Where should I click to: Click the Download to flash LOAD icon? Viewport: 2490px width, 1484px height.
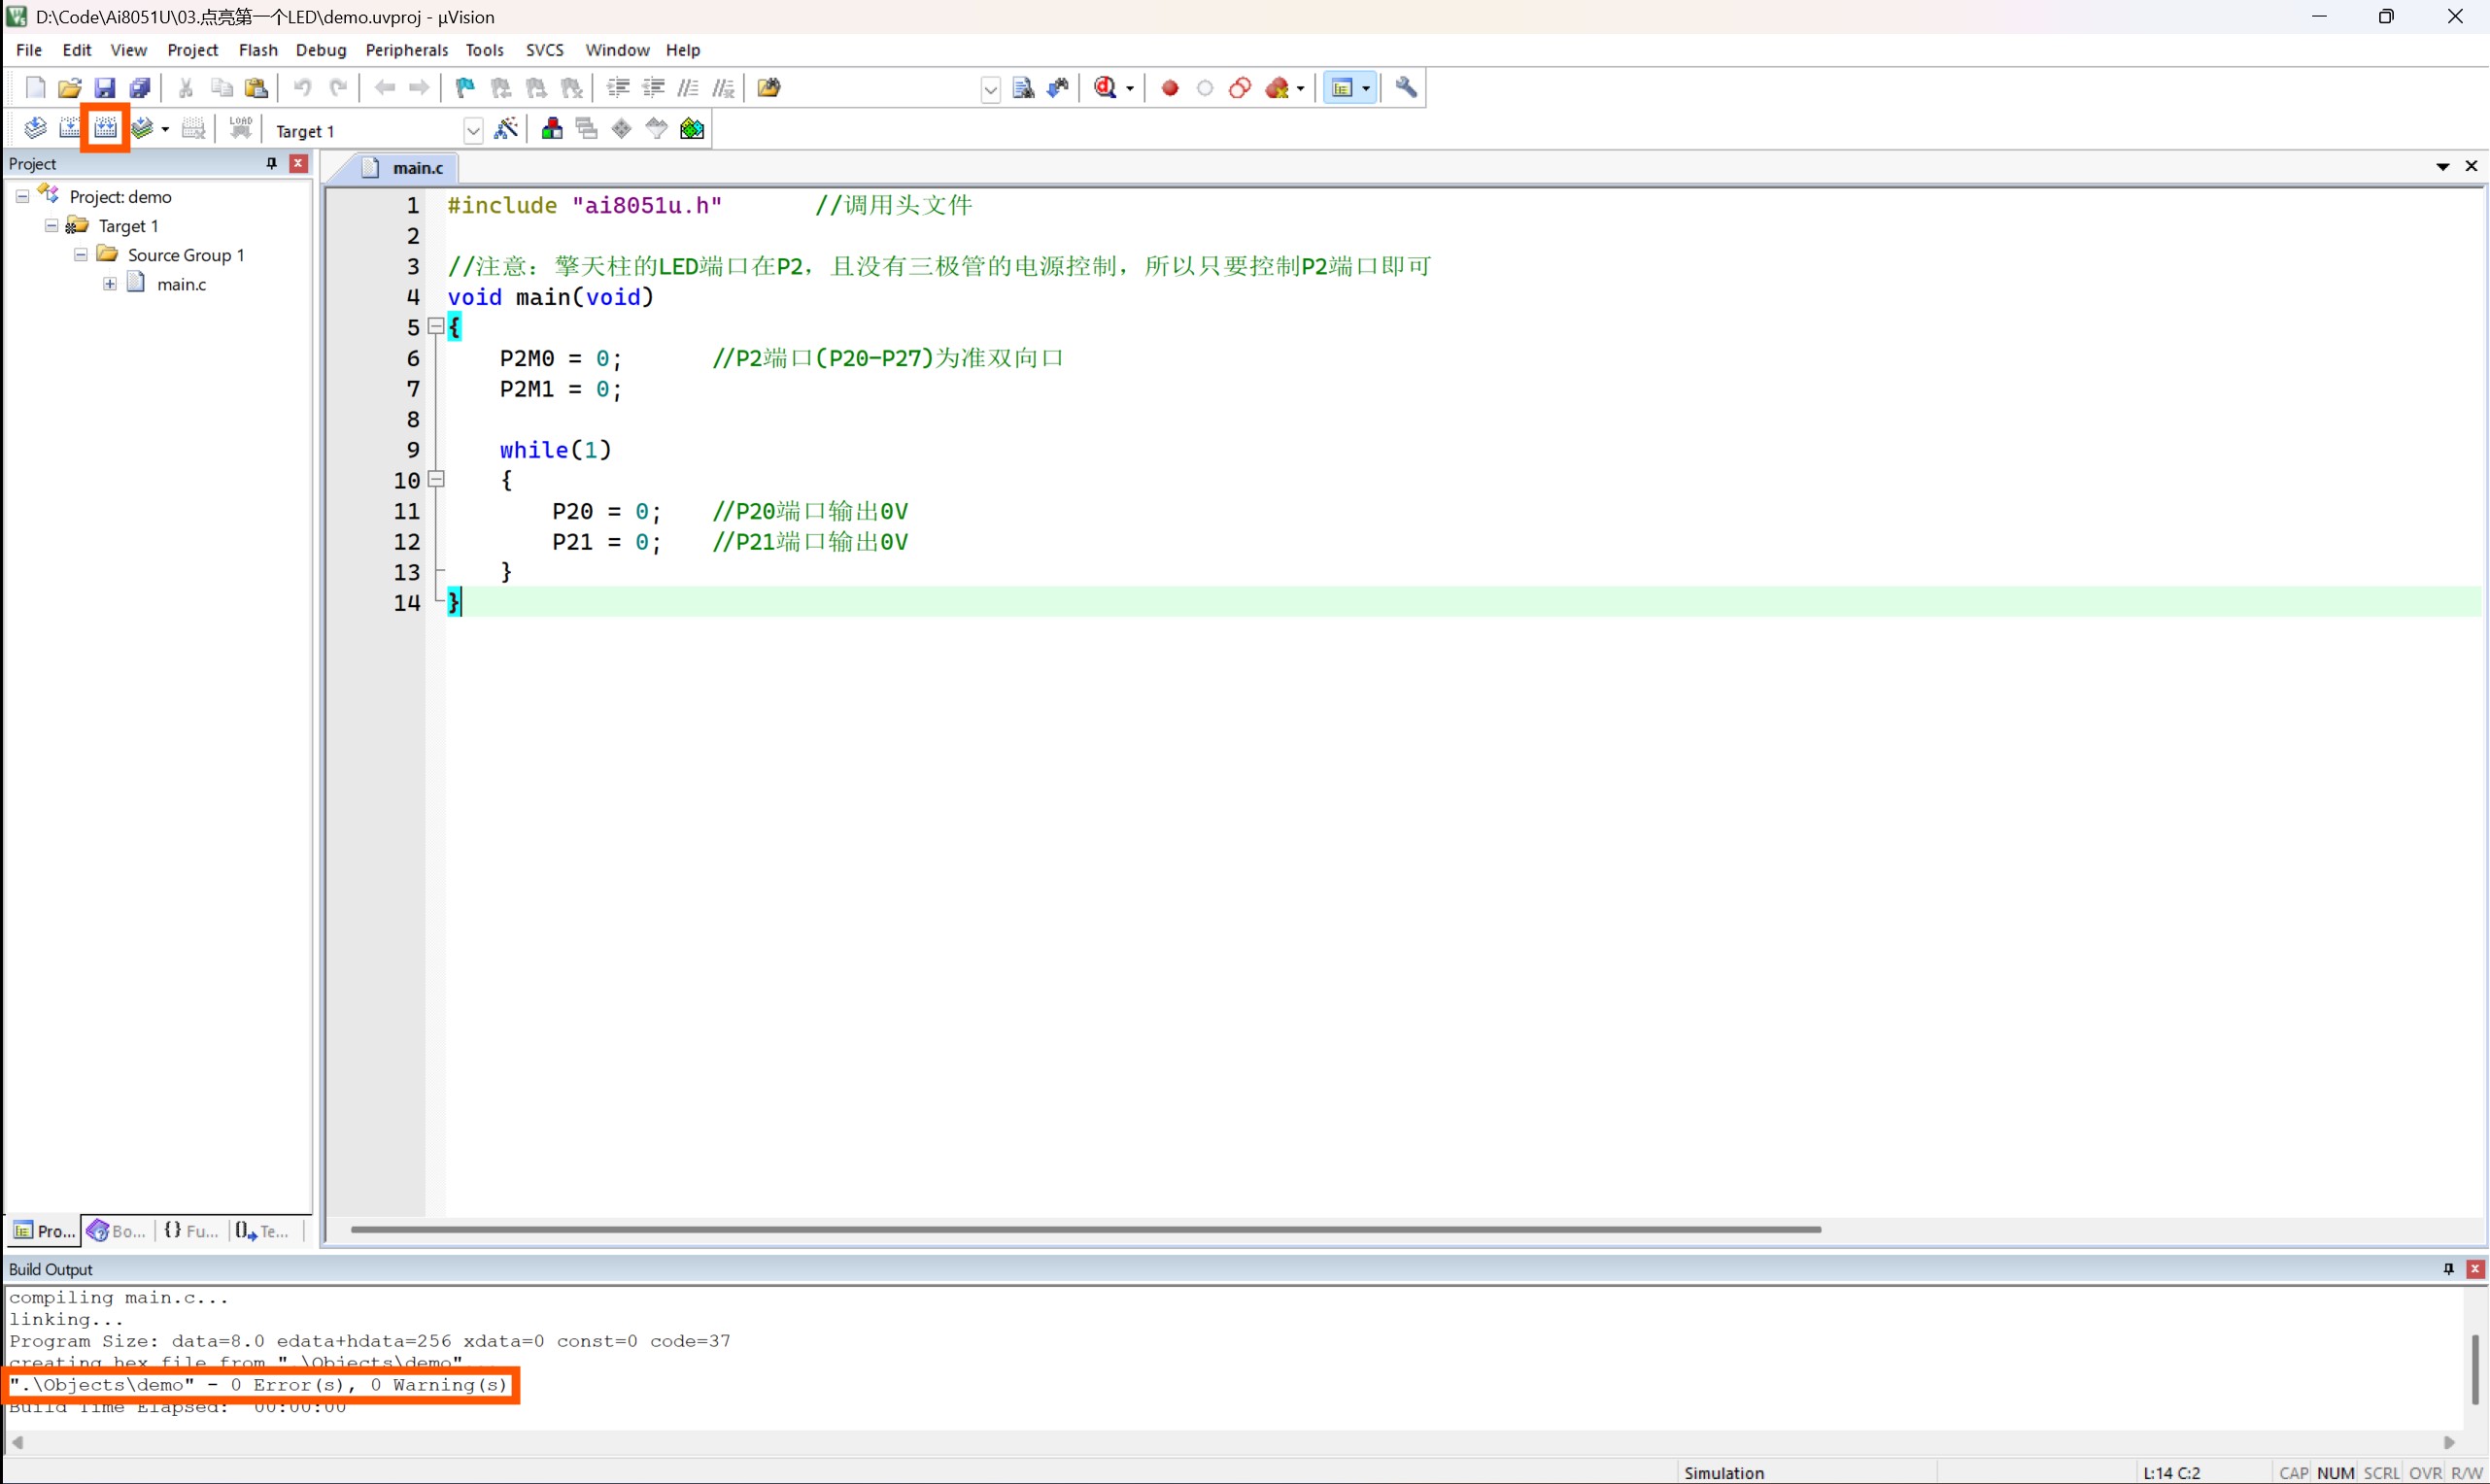pyautogui.click(x=241, y=128)
